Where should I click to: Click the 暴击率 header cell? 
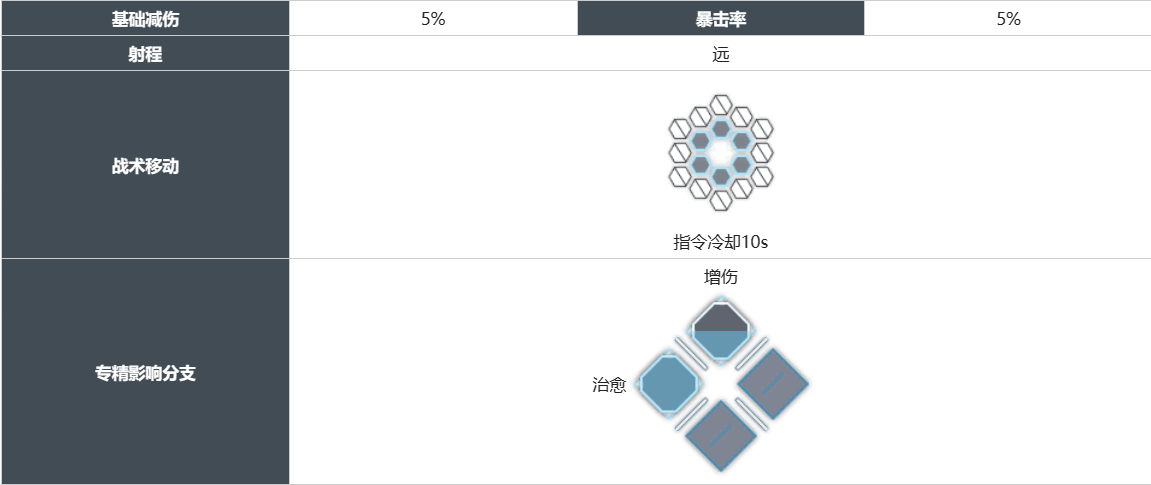[721, 18]
